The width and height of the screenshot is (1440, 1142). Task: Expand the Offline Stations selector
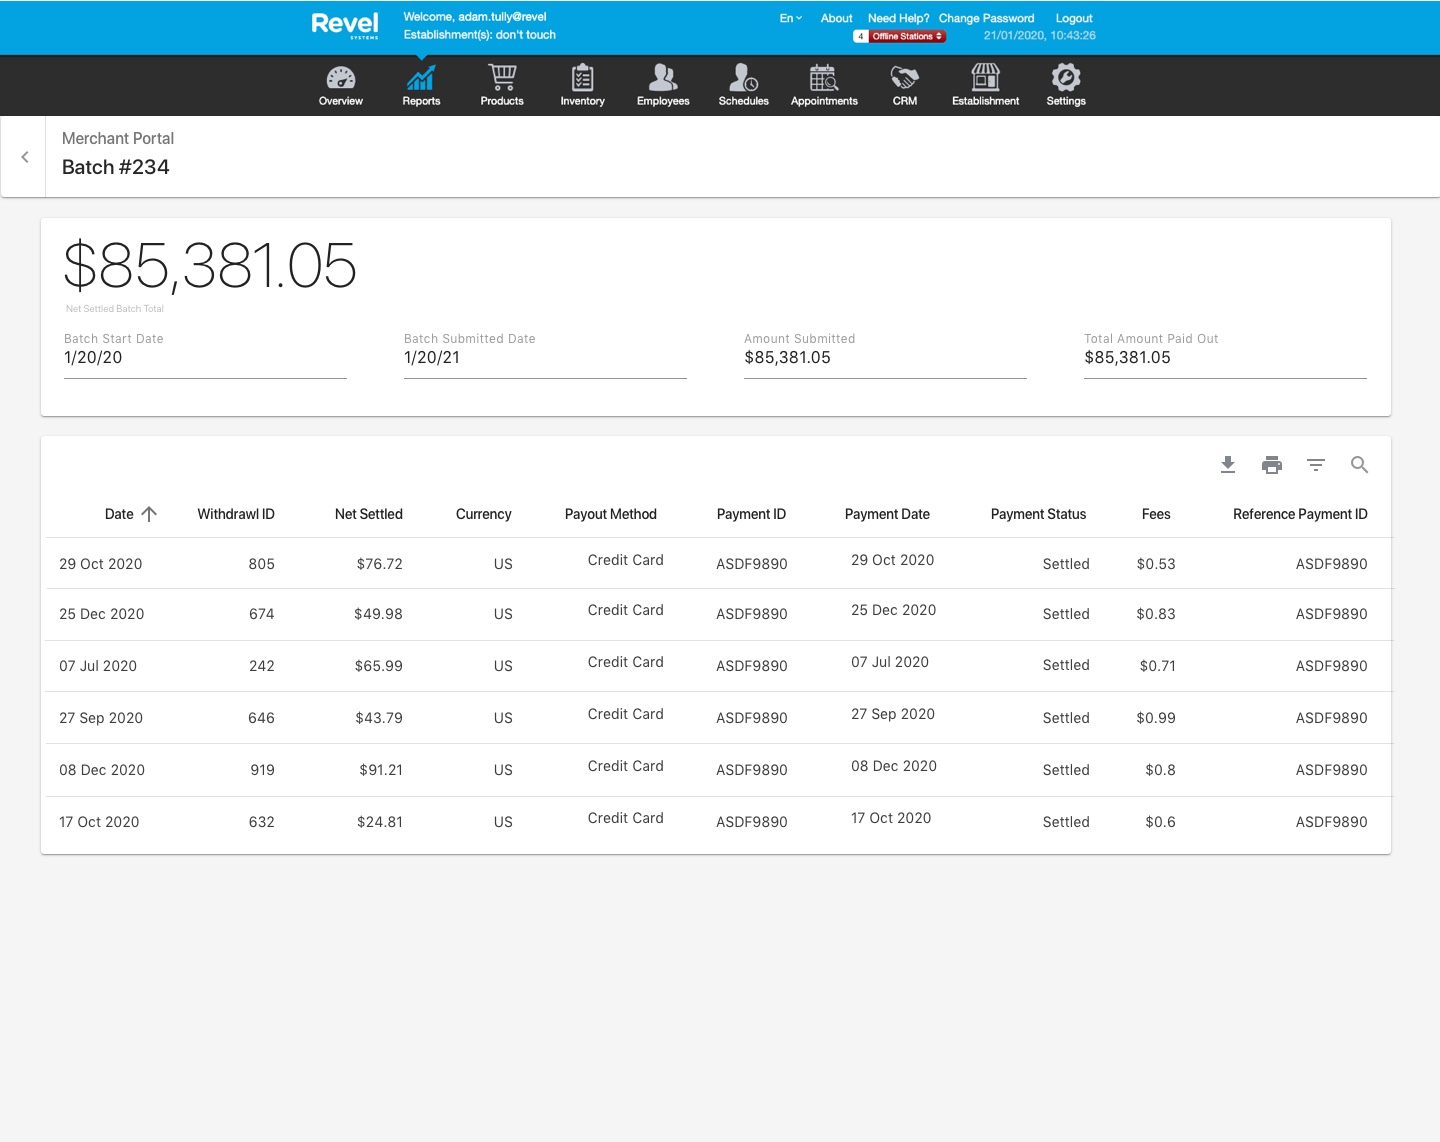pyautogui.click(x=906, y=36)
